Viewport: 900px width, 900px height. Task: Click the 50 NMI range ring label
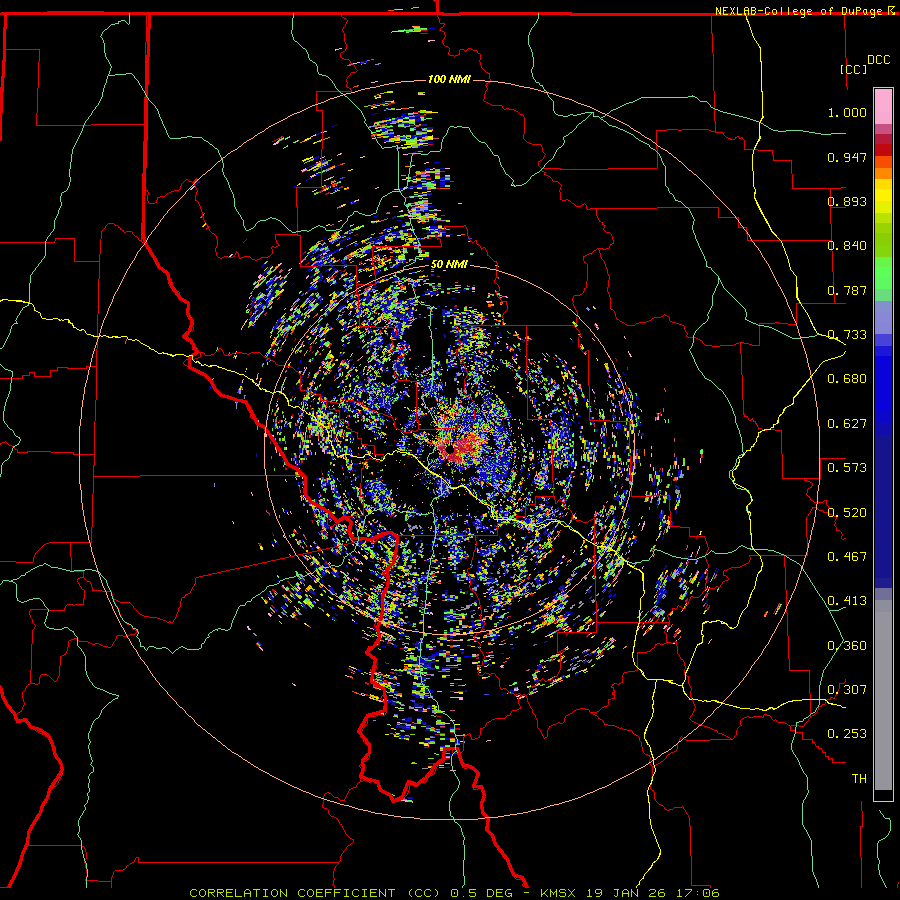click(449, 264)
